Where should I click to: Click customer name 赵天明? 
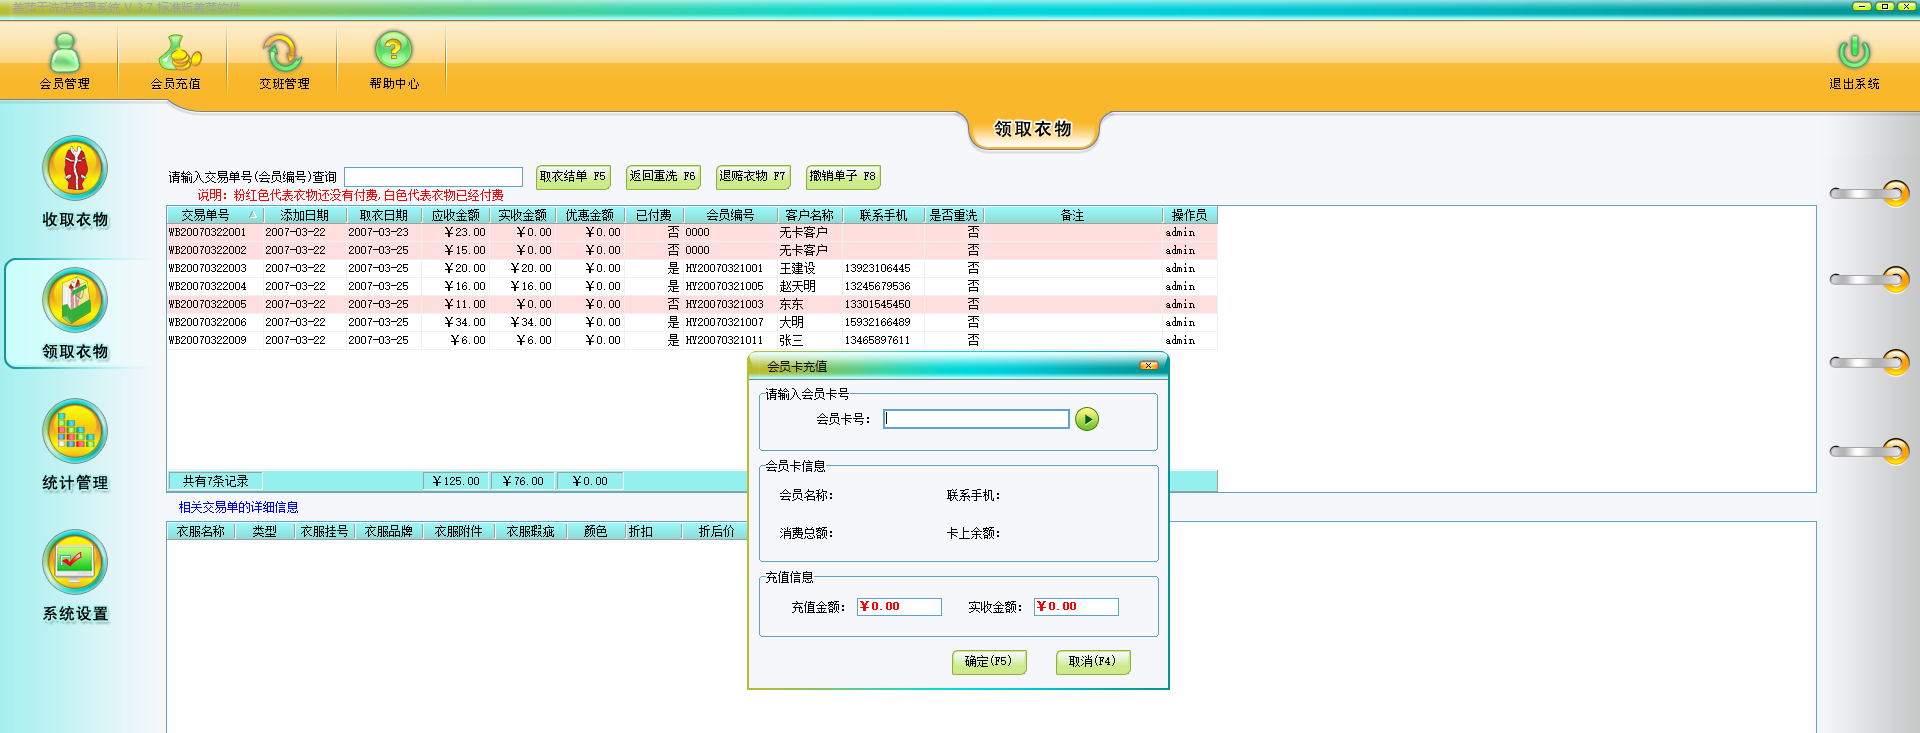pyautogui.click(x=798, y=286)
